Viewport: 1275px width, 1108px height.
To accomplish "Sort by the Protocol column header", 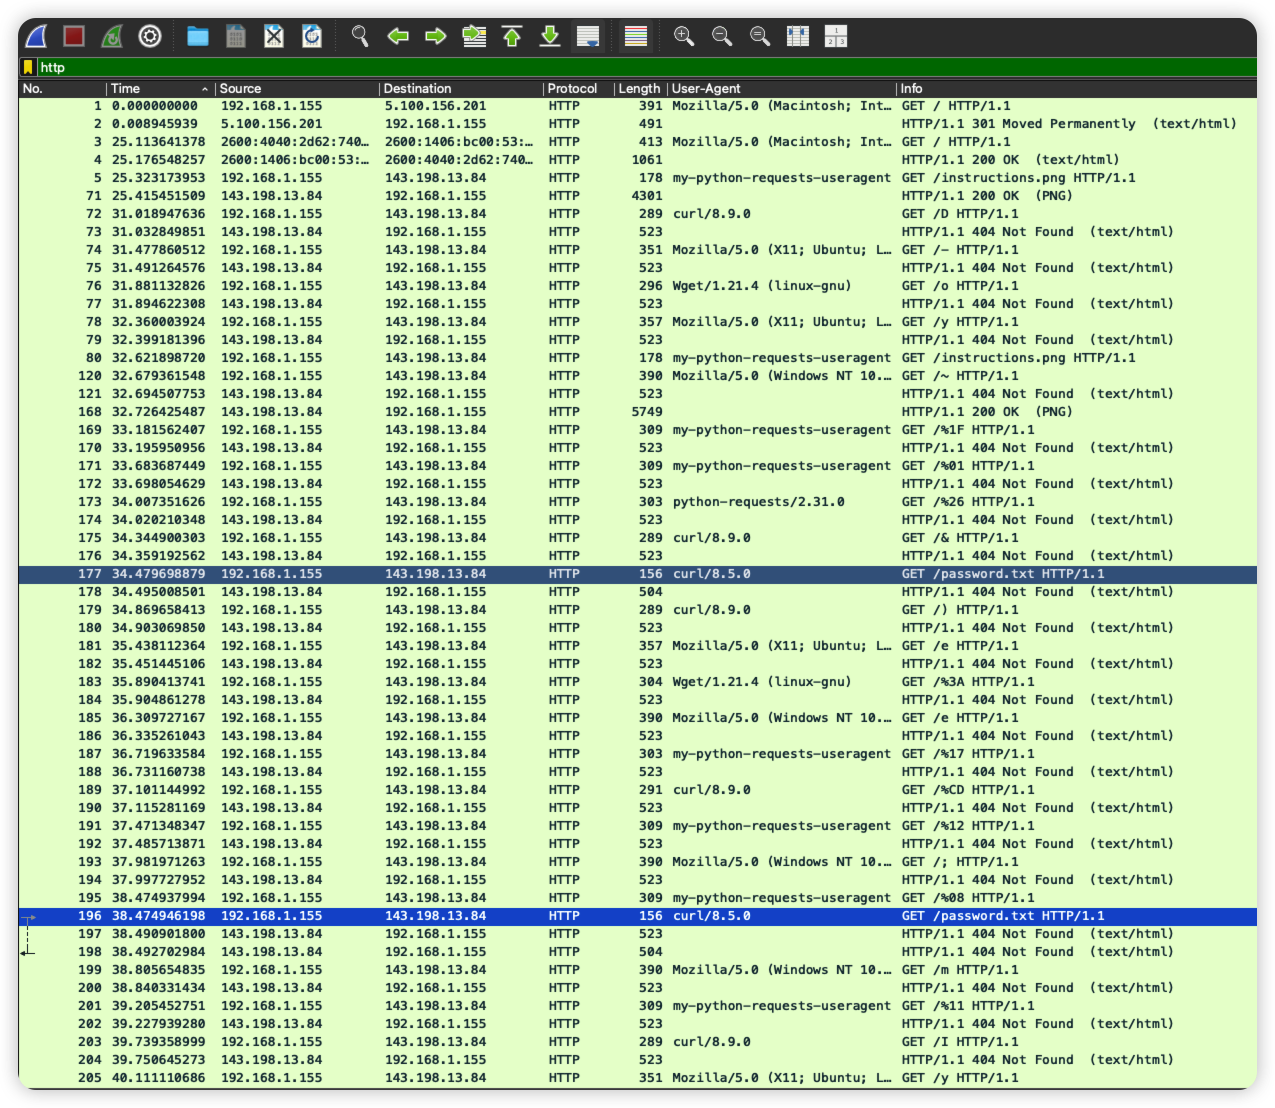I will tap(578, 89).
